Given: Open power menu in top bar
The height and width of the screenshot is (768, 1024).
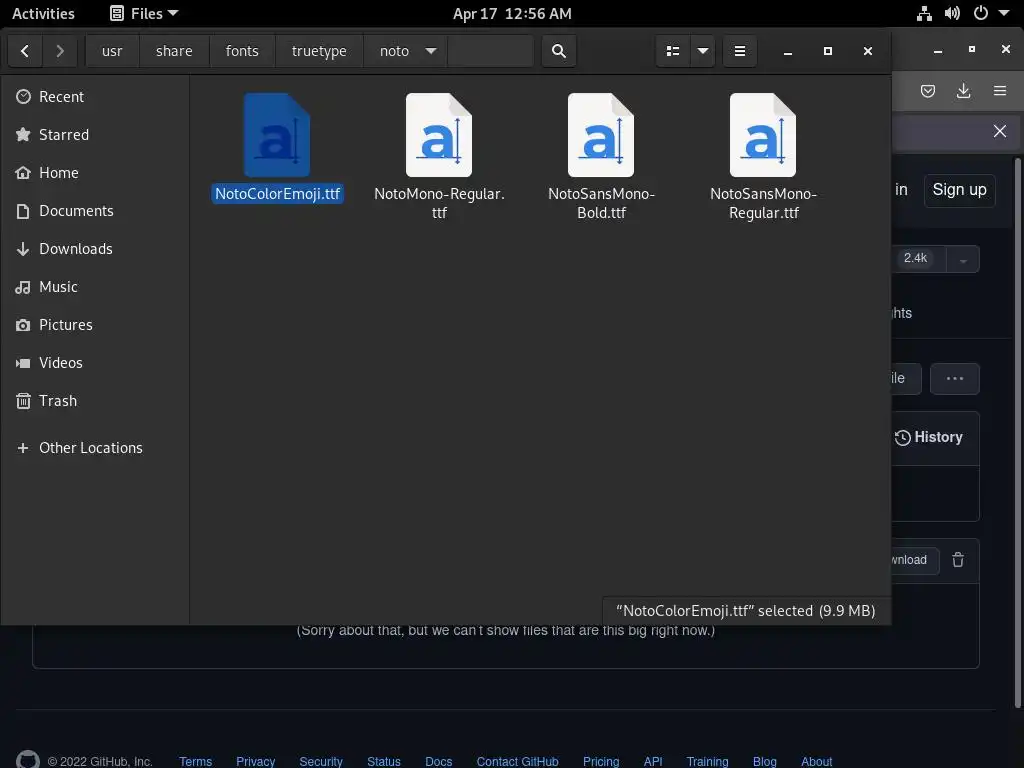Looking at the screenshot, I should click(981, 13).
